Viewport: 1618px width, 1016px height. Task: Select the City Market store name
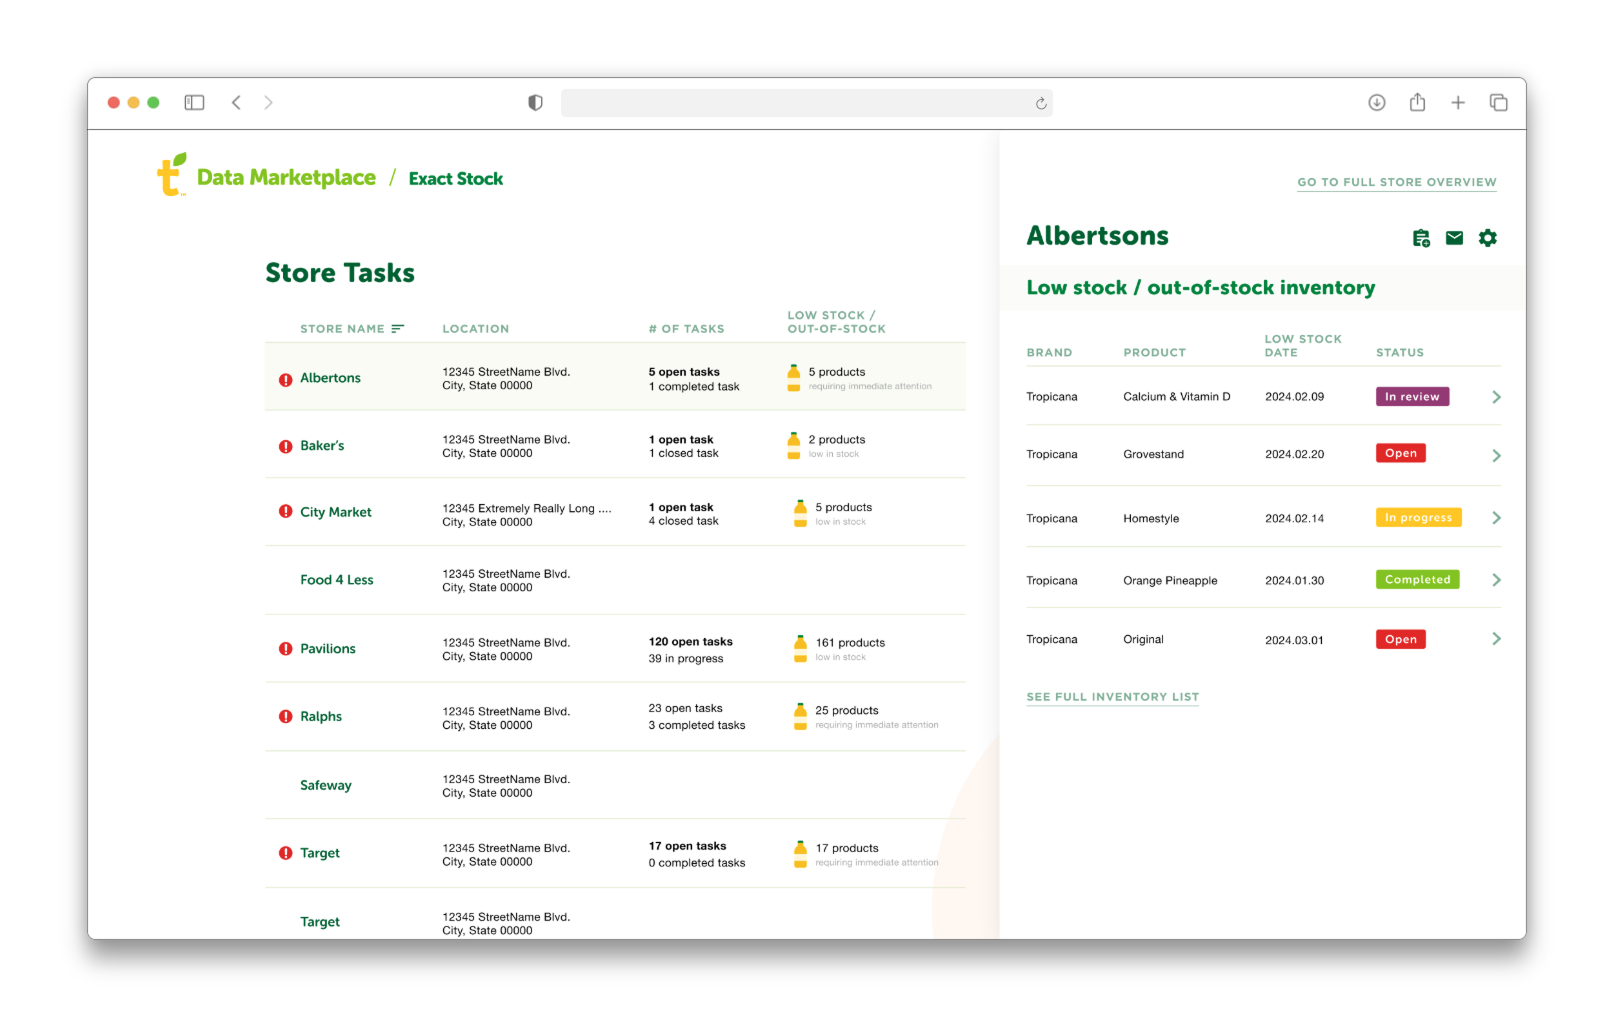pyautogui.click(x=335, y=512)
